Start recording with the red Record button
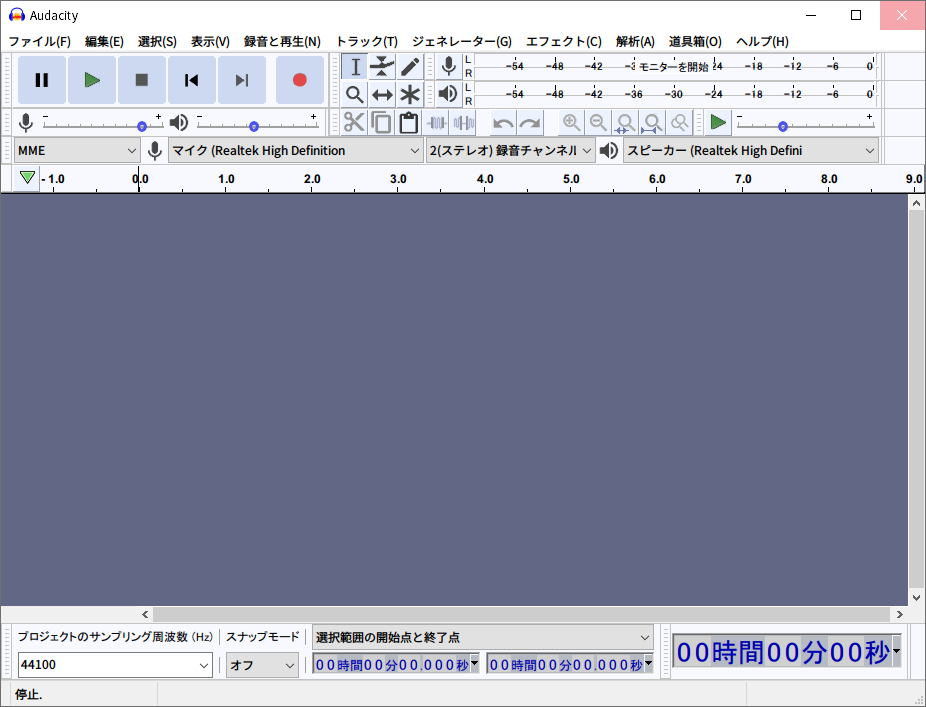The image size is (926, 707). coord(299,80)
